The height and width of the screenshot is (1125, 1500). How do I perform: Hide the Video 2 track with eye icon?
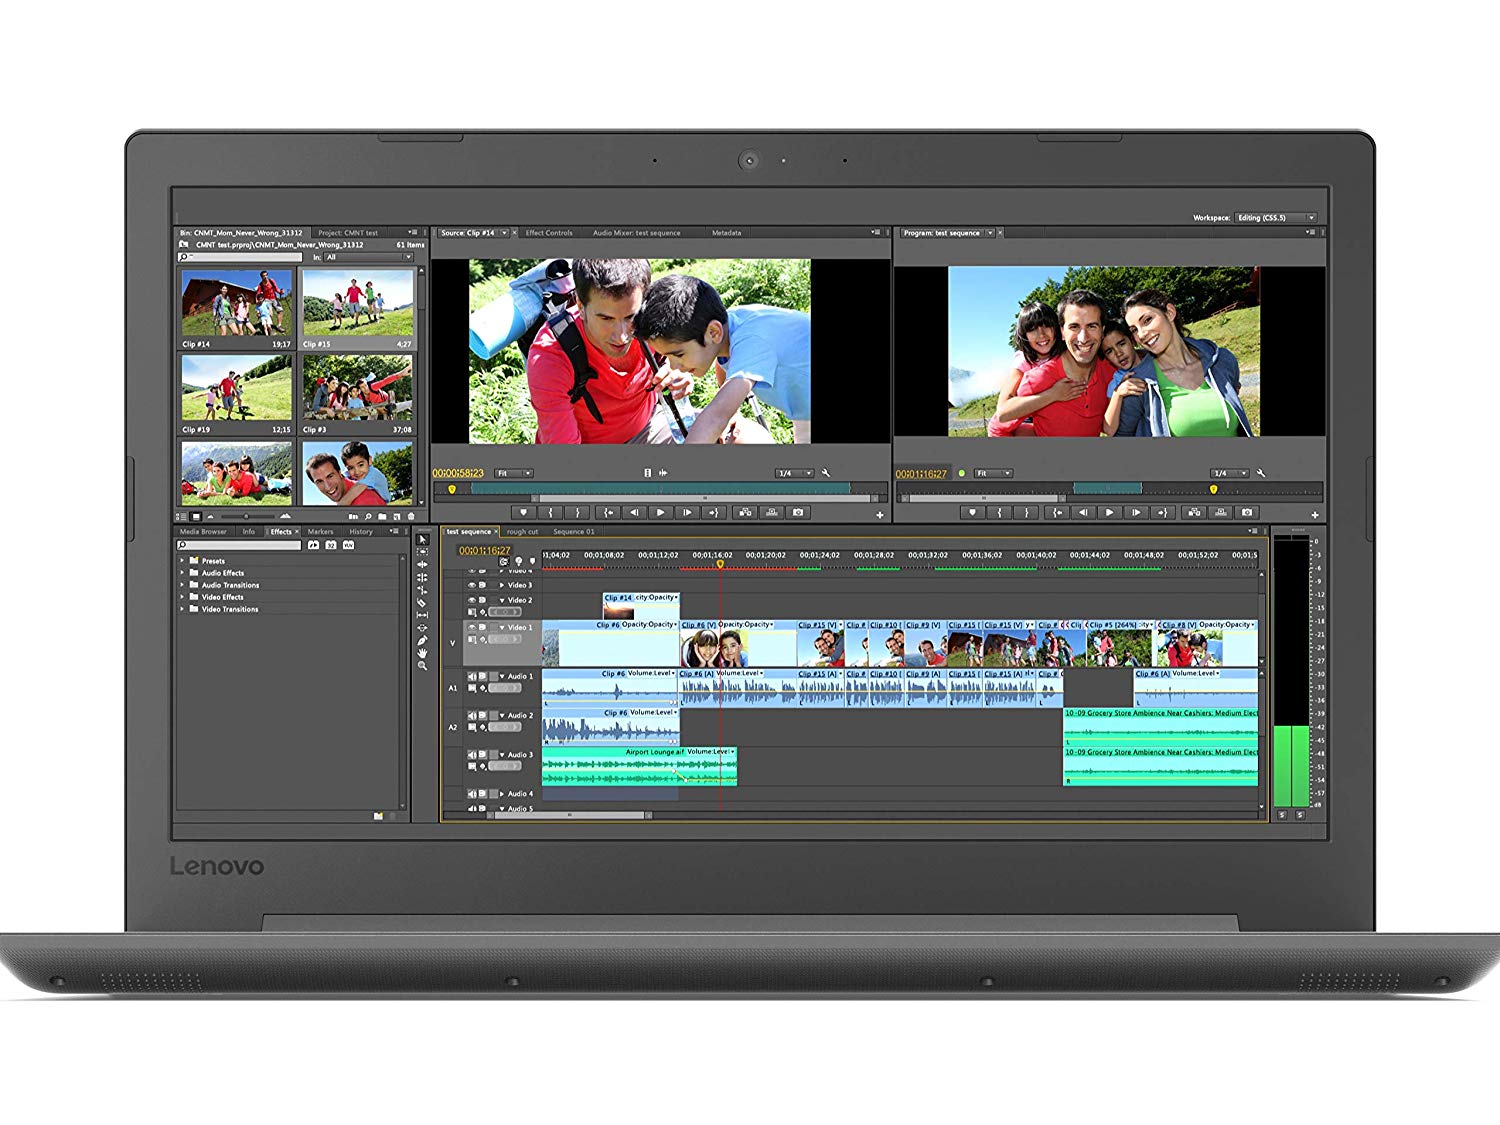pyautogui.click(x=472, y=600)
